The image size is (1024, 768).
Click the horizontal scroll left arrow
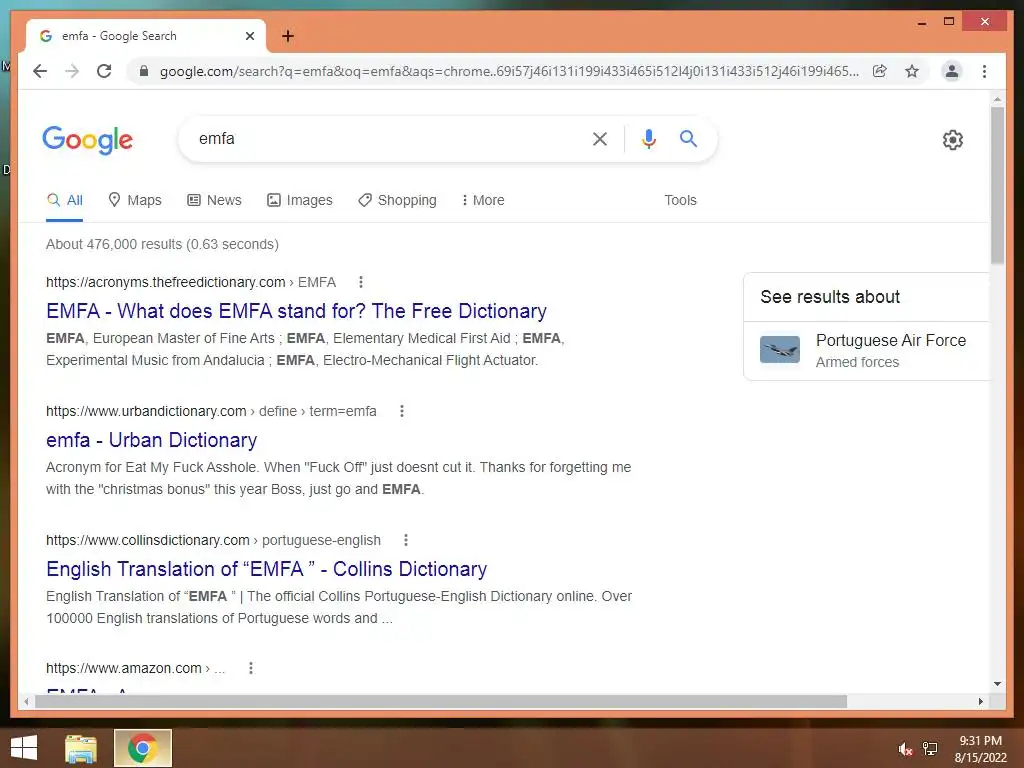coord(26,701)
